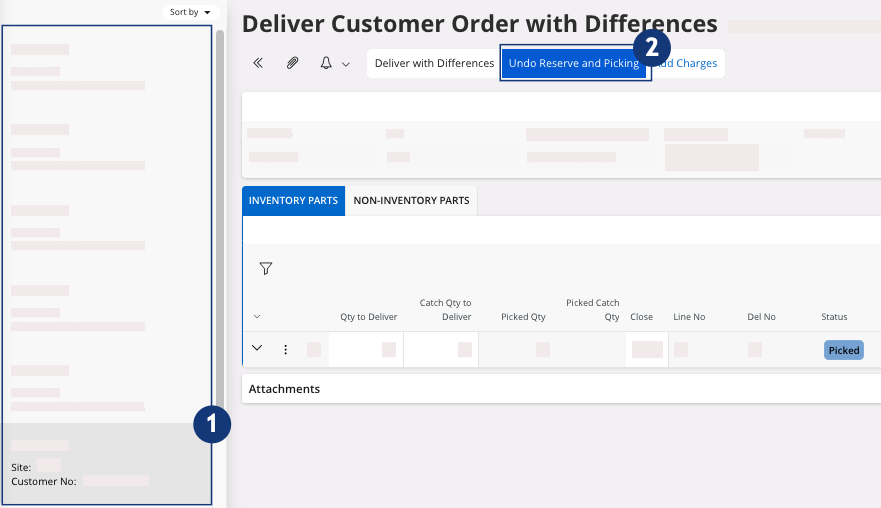This screenshot has height=508, width=881.
Task: Click the Catch Qty to Deliver cell
Action: [440, 349]
